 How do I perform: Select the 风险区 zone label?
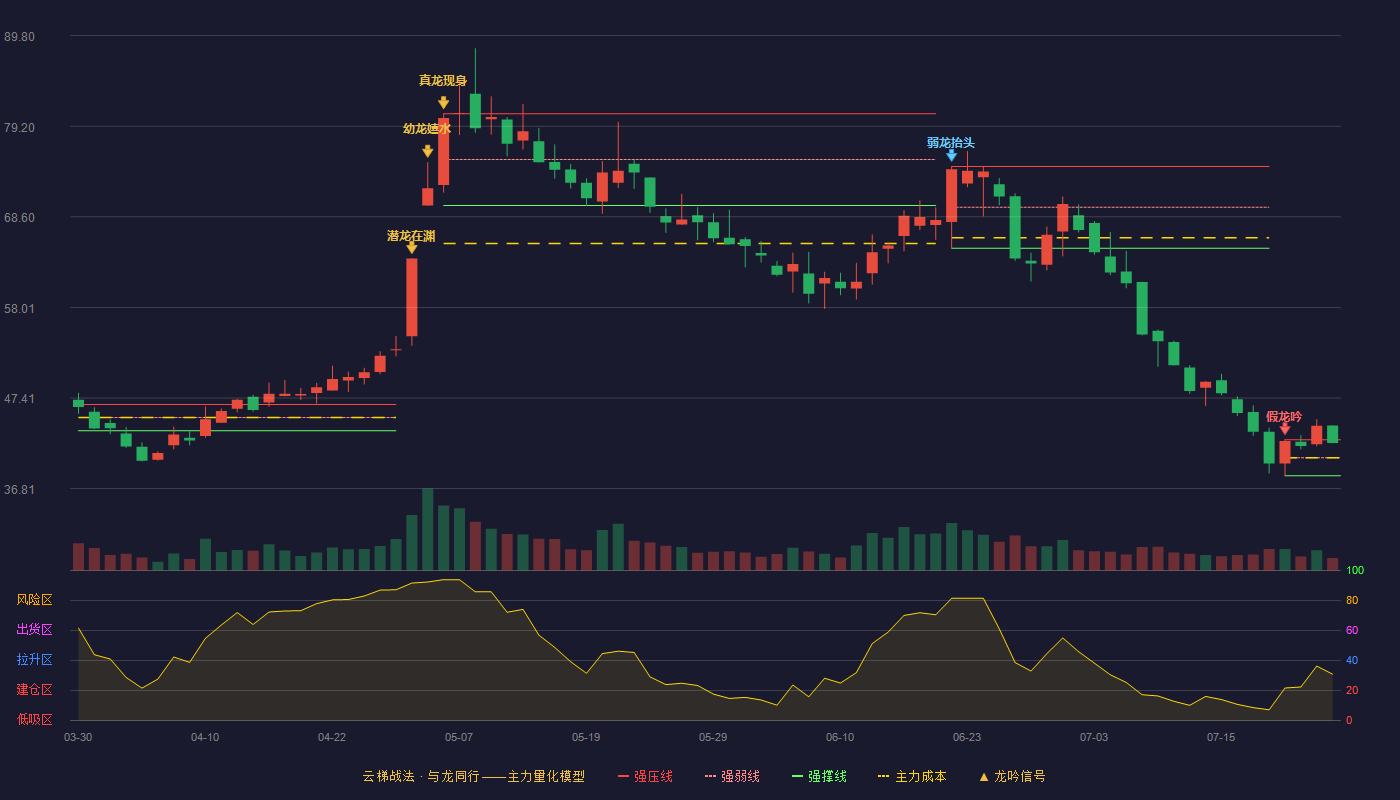coord(34,600)
